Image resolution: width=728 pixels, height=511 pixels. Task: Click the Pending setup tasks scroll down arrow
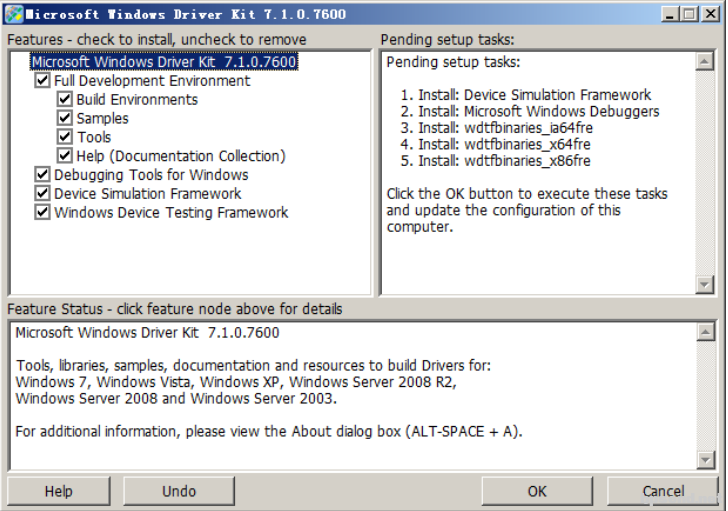[705, 285]
